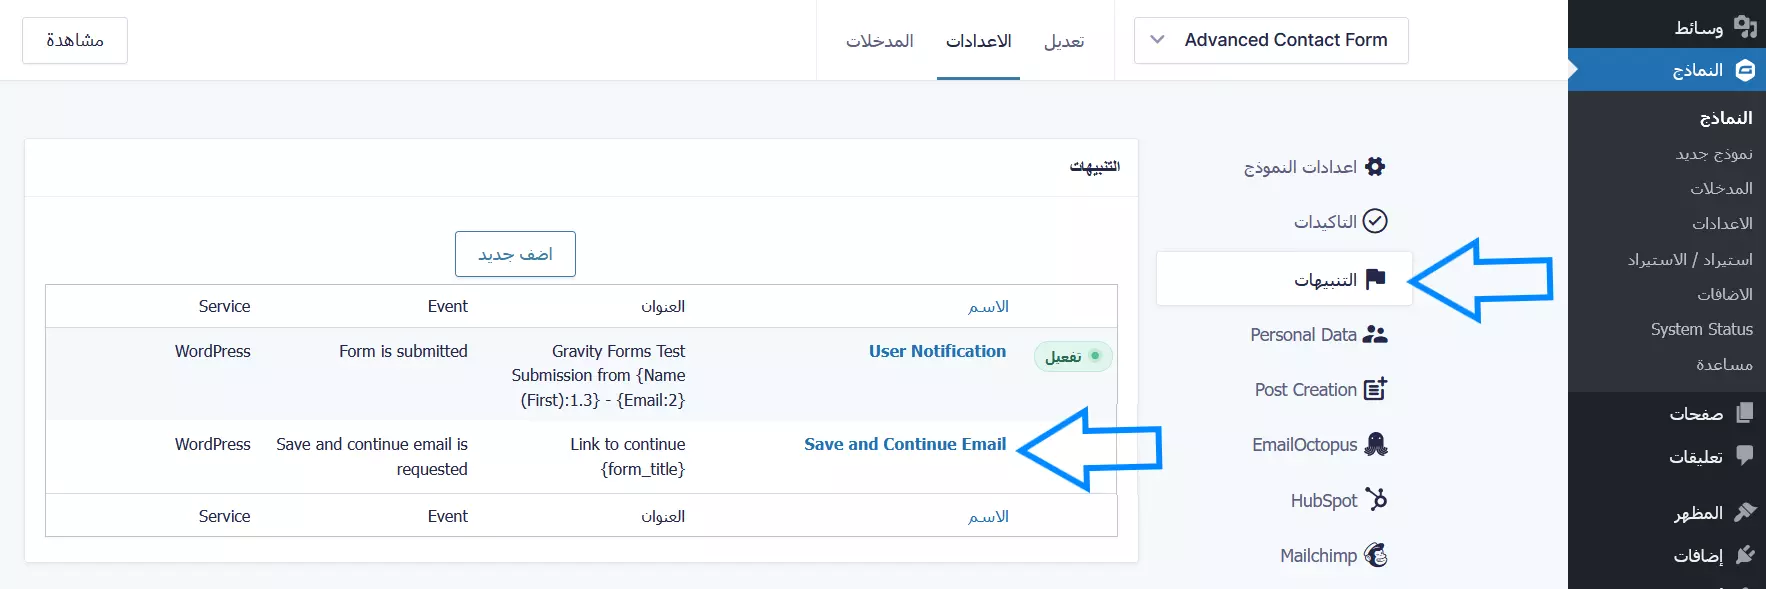Click the checkmark Confirmations icon

tap(1375, 221)
